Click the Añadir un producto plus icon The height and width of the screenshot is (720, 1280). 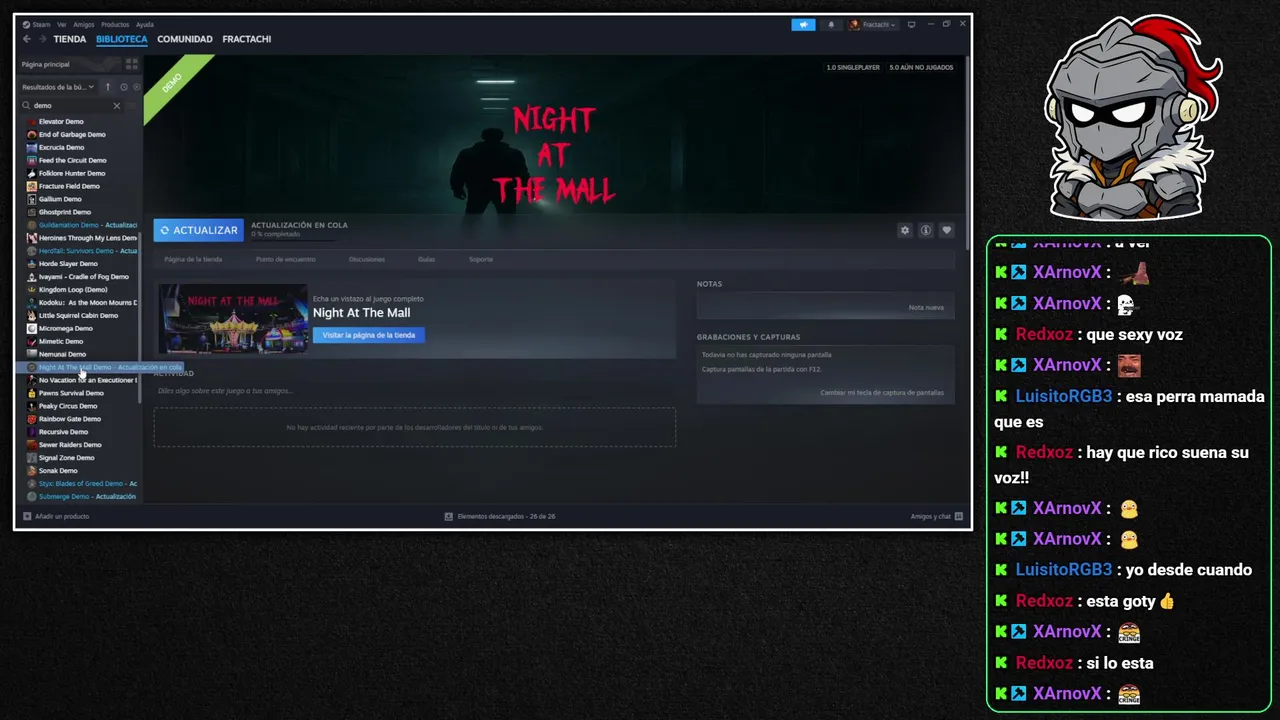(x=27, y=516)
